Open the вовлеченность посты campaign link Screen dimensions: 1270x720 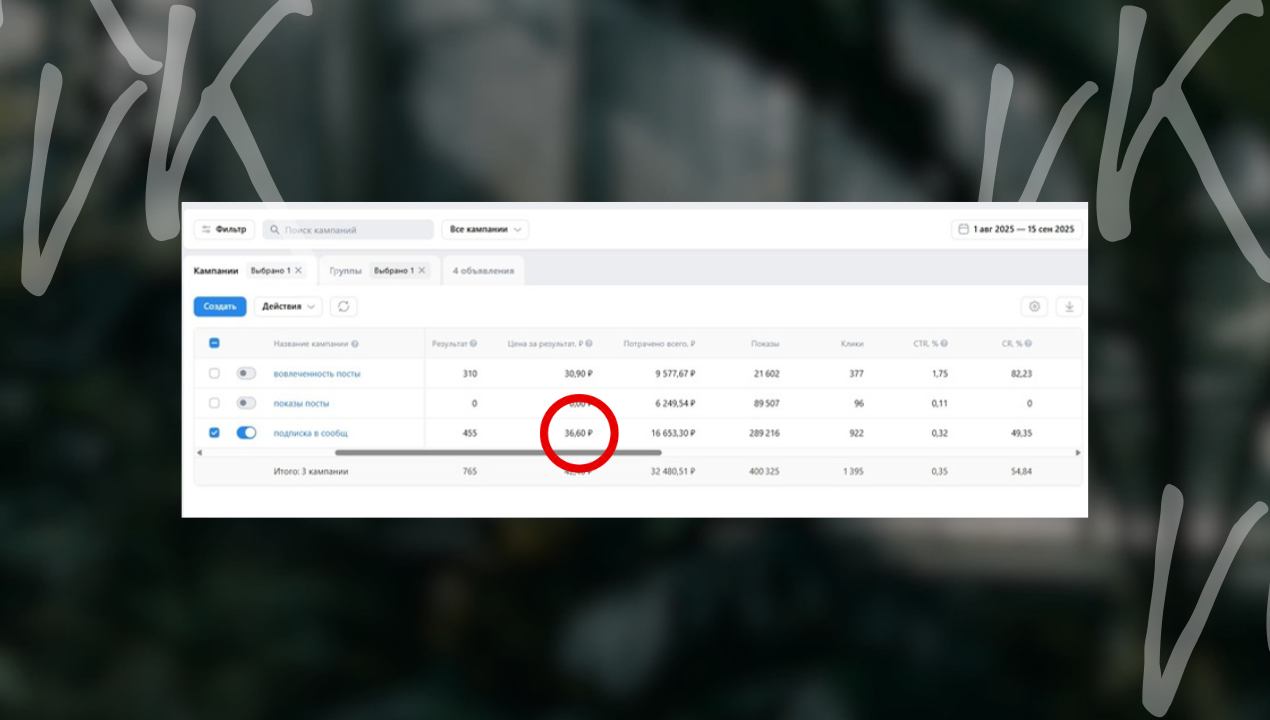coord(317,374)
